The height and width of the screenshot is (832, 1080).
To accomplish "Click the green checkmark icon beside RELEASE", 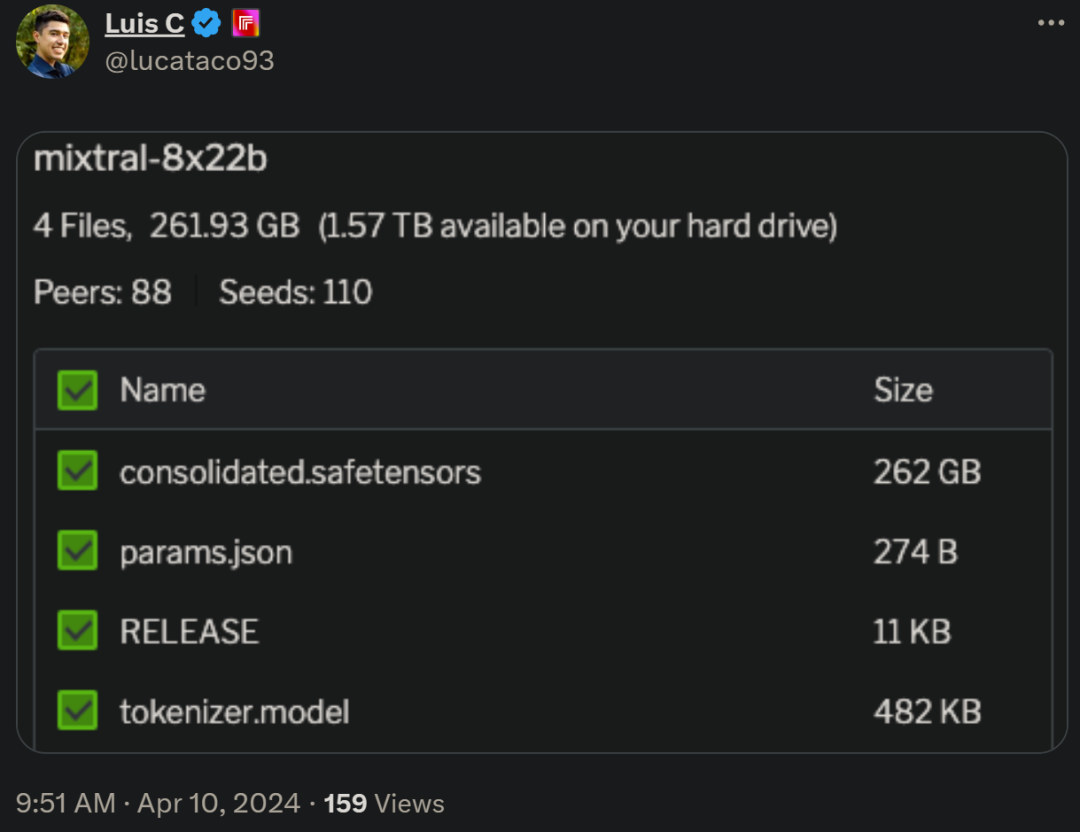I will (78, 631).
